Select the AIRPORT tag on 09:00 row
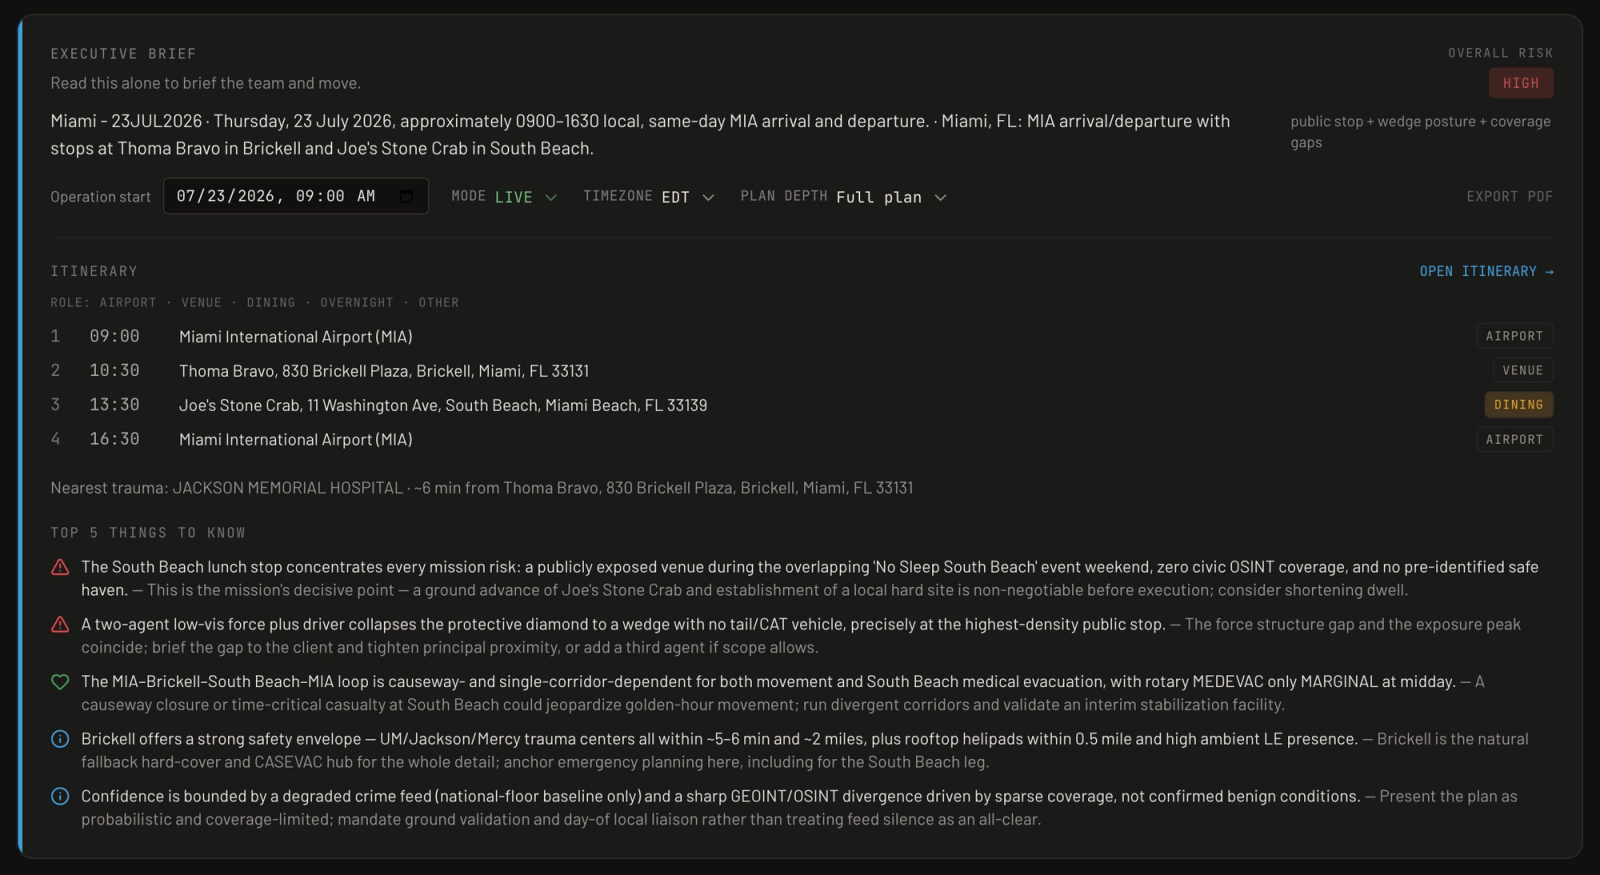Viewport: 1600px width, 875px height. 1514,337
